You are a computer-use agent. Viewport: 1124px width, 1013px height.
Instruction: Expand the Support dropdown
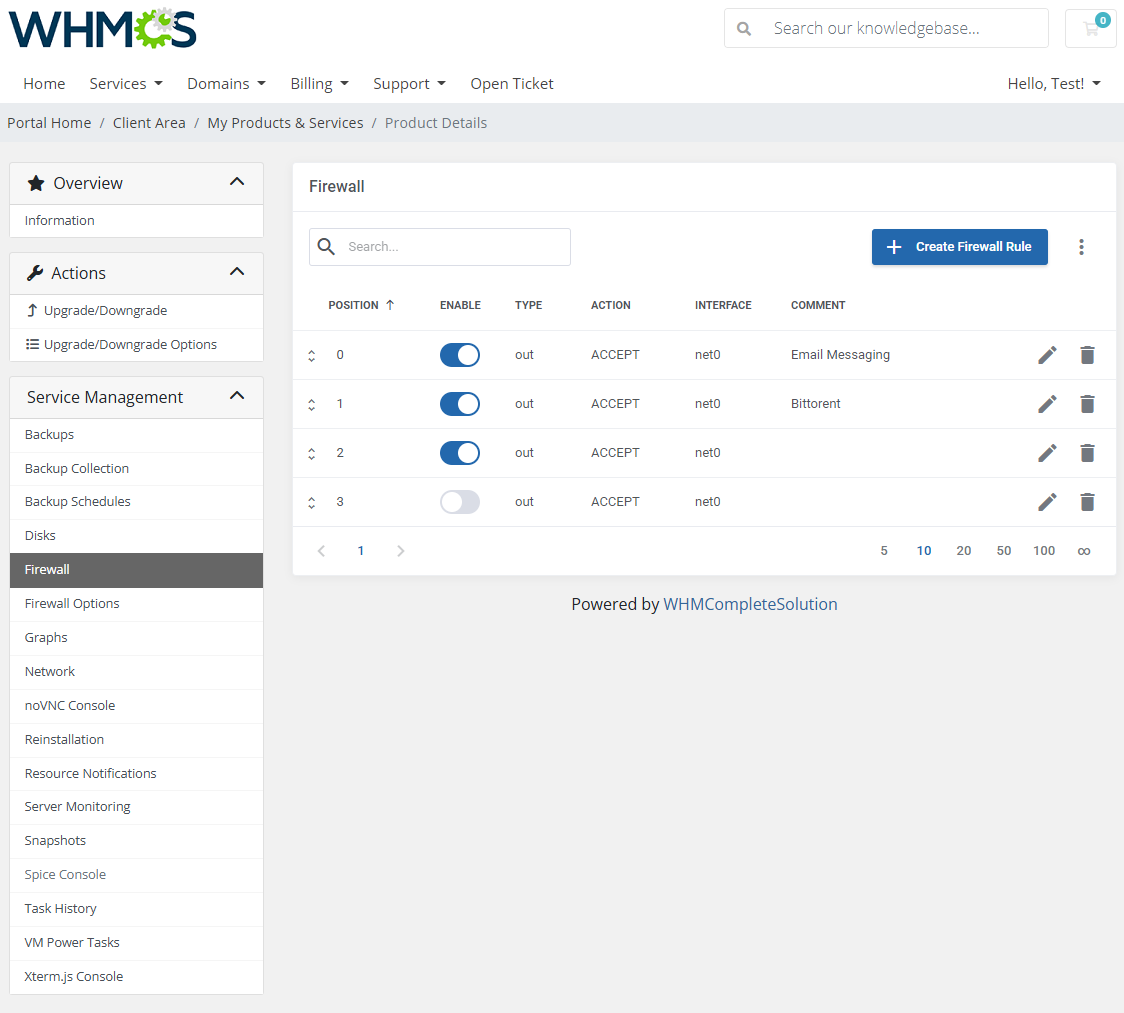(x=409, y=84)
